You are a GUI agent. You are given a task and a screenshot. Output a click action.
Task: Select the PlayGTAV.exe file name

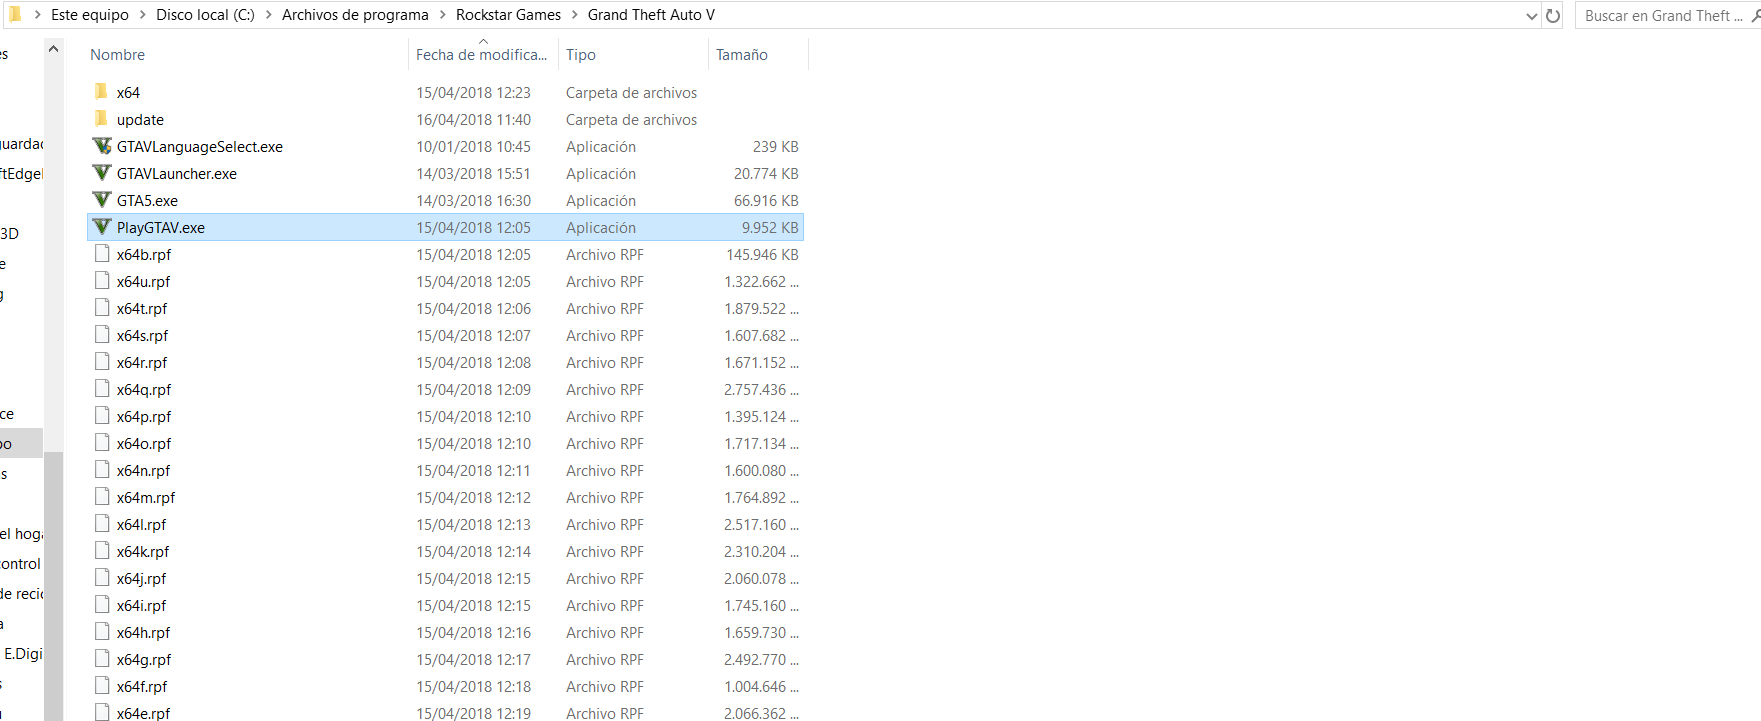point(161,228)
